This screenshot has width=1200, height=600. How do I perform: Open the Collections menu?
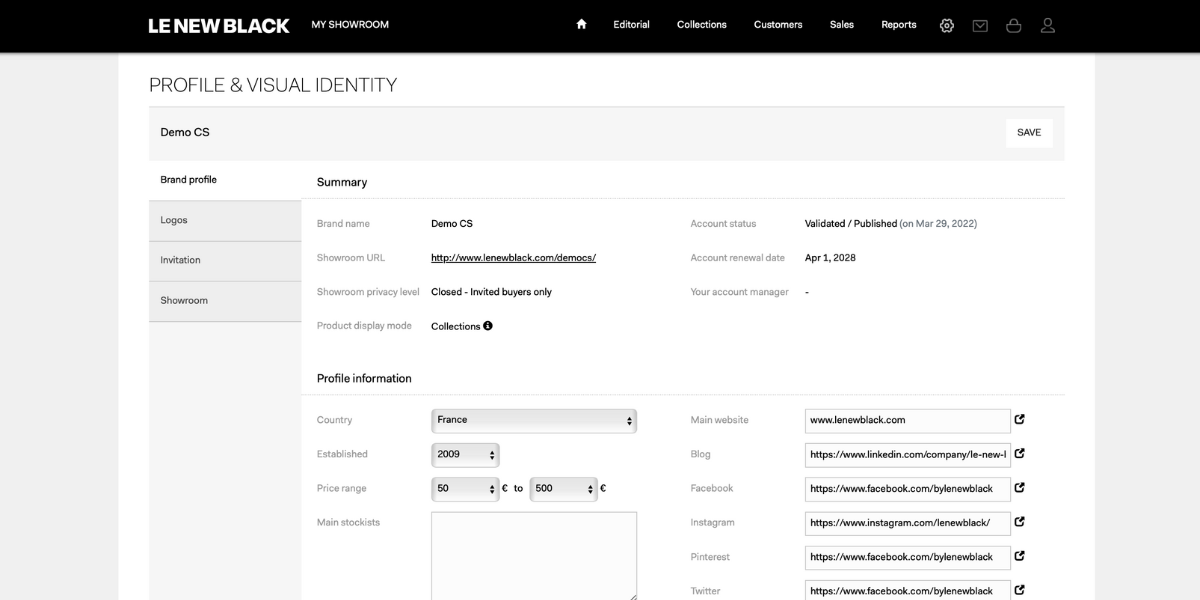[702, 25]
